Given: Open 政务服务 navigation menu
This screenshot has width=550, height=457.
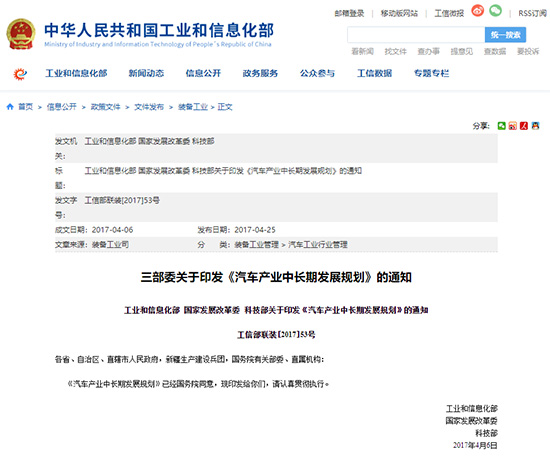Looking at the screenshot, I should pos(260,73).
